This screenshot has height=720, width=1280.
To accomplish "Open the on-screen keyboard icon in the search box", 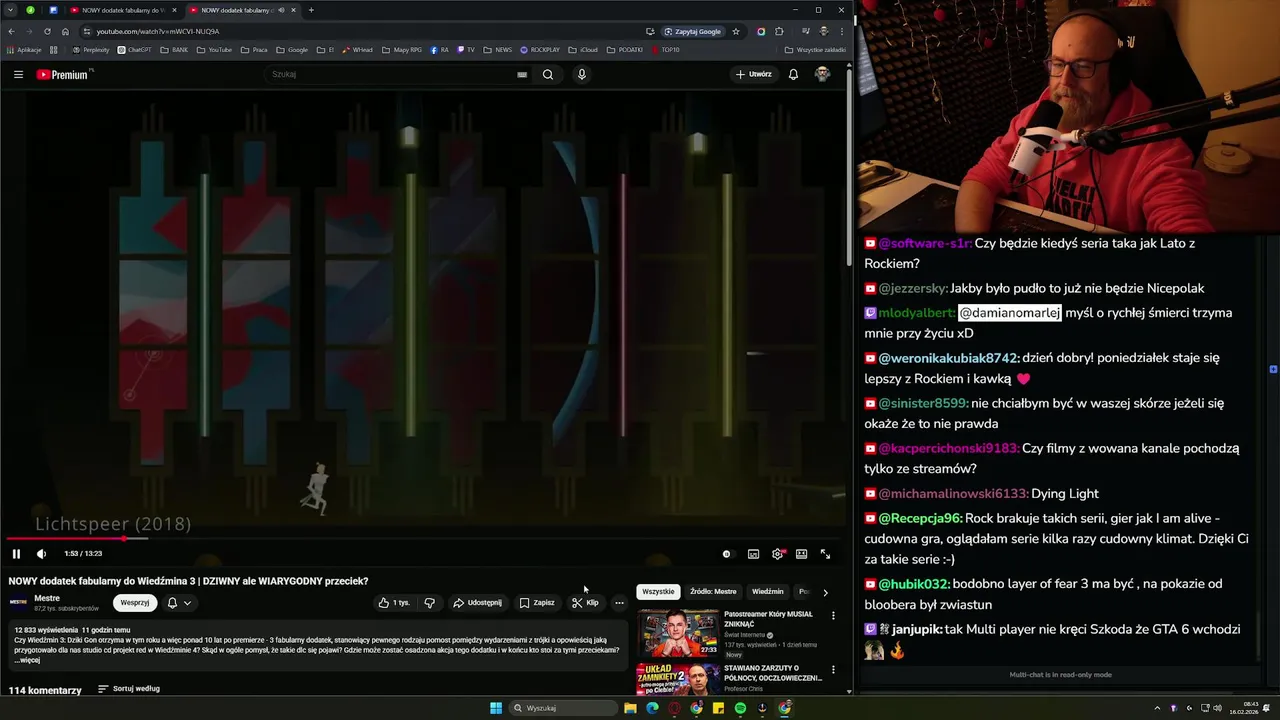I will pos(522,74).
